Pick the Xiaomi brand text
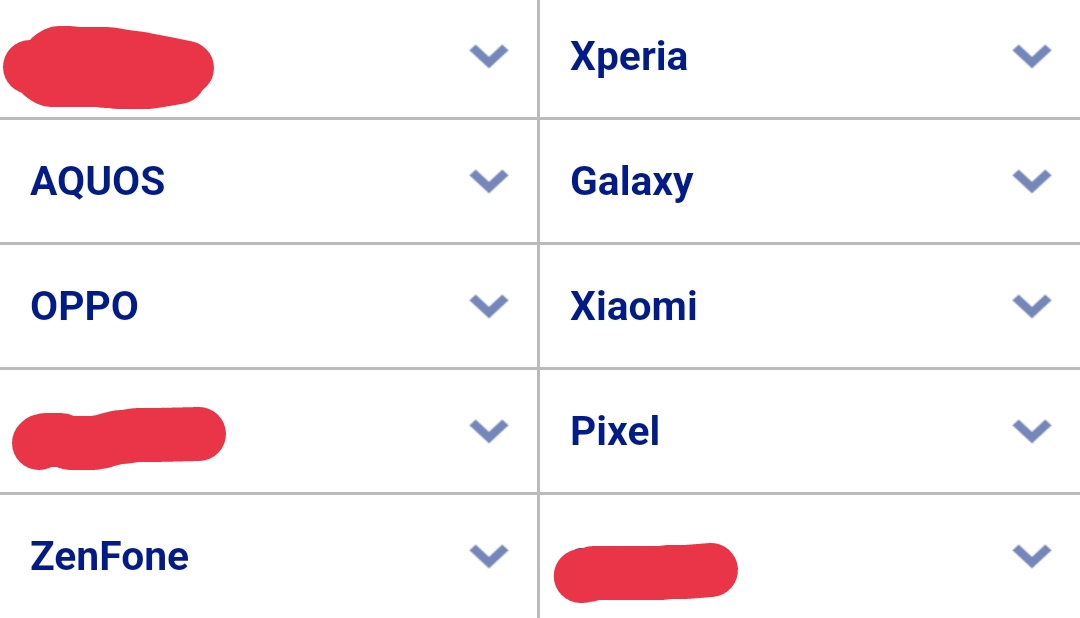 (x=633, y=306)
